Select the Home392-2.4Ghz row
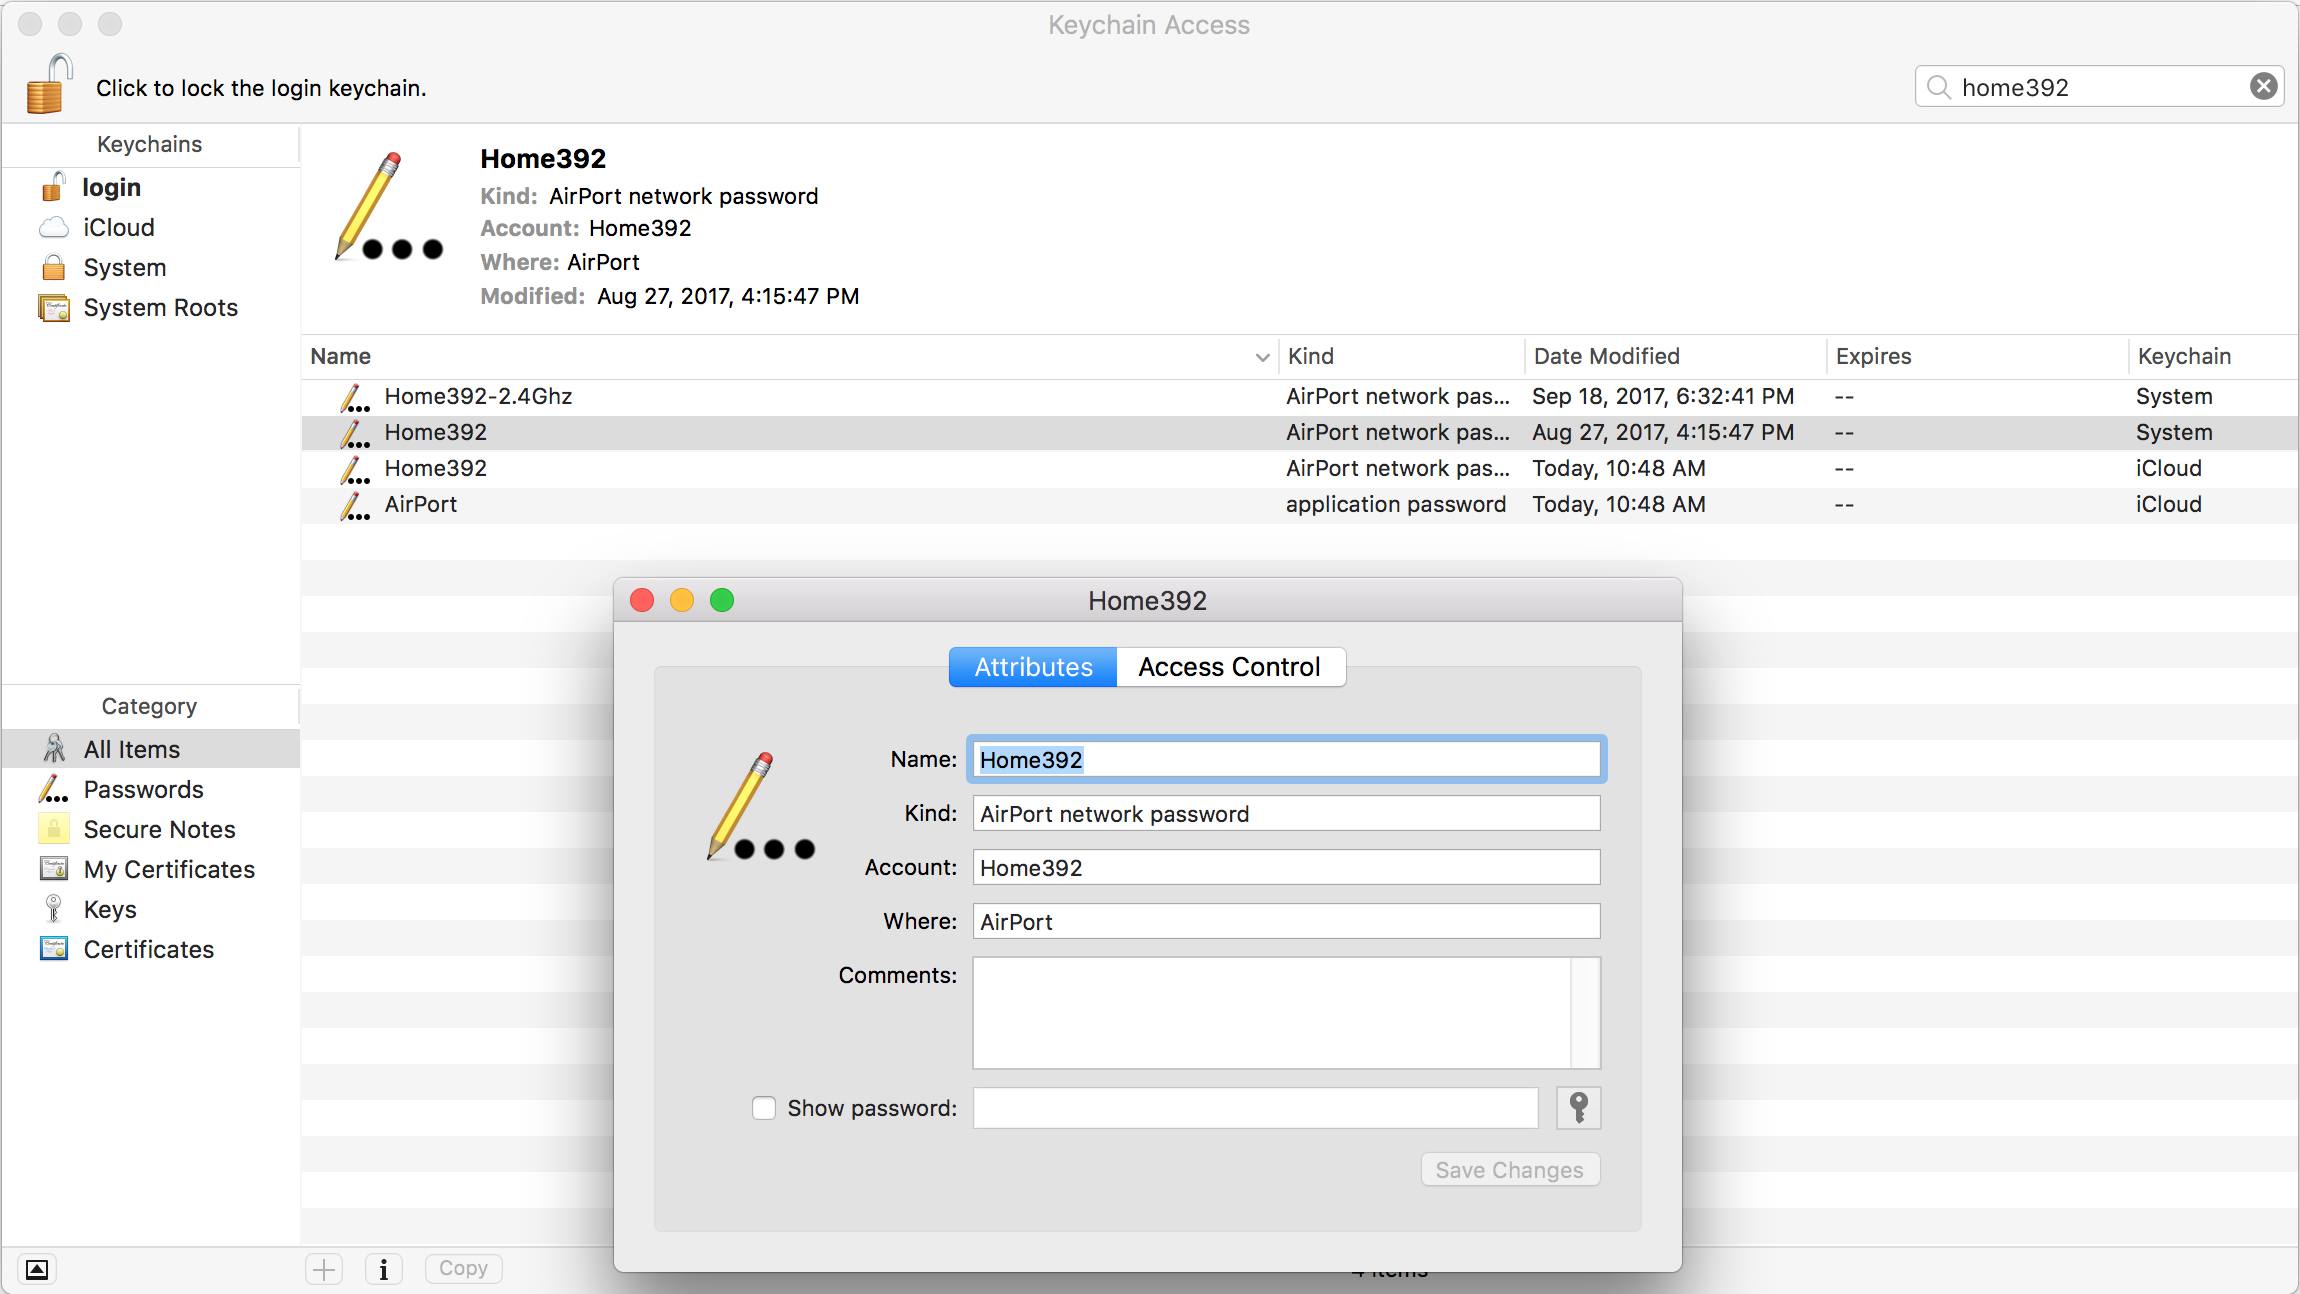Viewport: 2300px width, 1294px height. coord(1299,397)
